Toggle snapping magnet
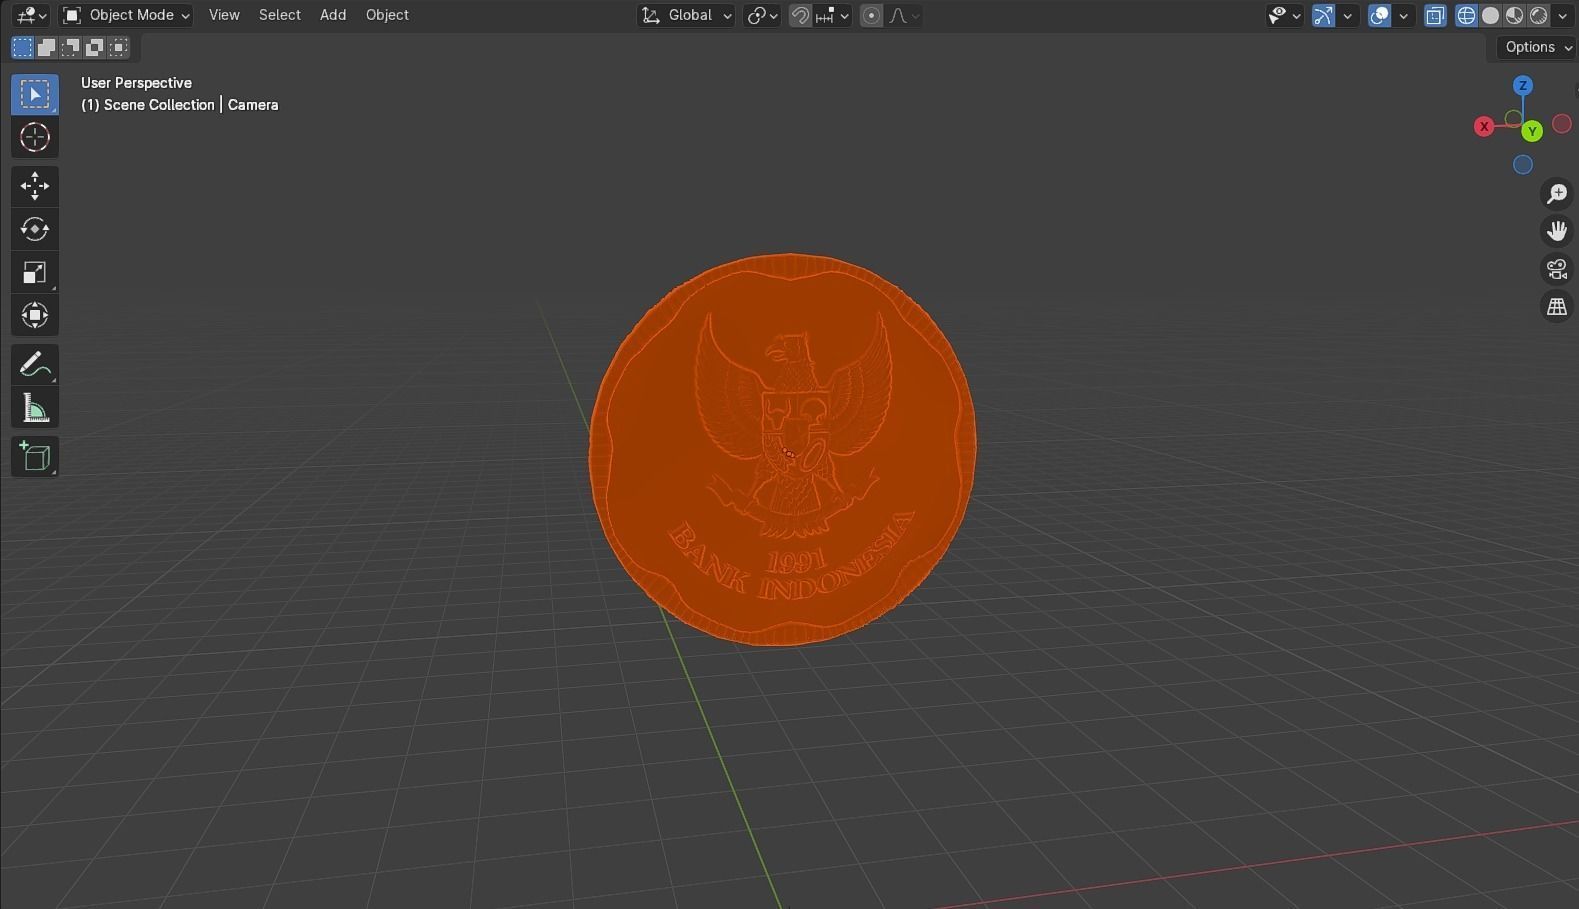 coord(800,15)
